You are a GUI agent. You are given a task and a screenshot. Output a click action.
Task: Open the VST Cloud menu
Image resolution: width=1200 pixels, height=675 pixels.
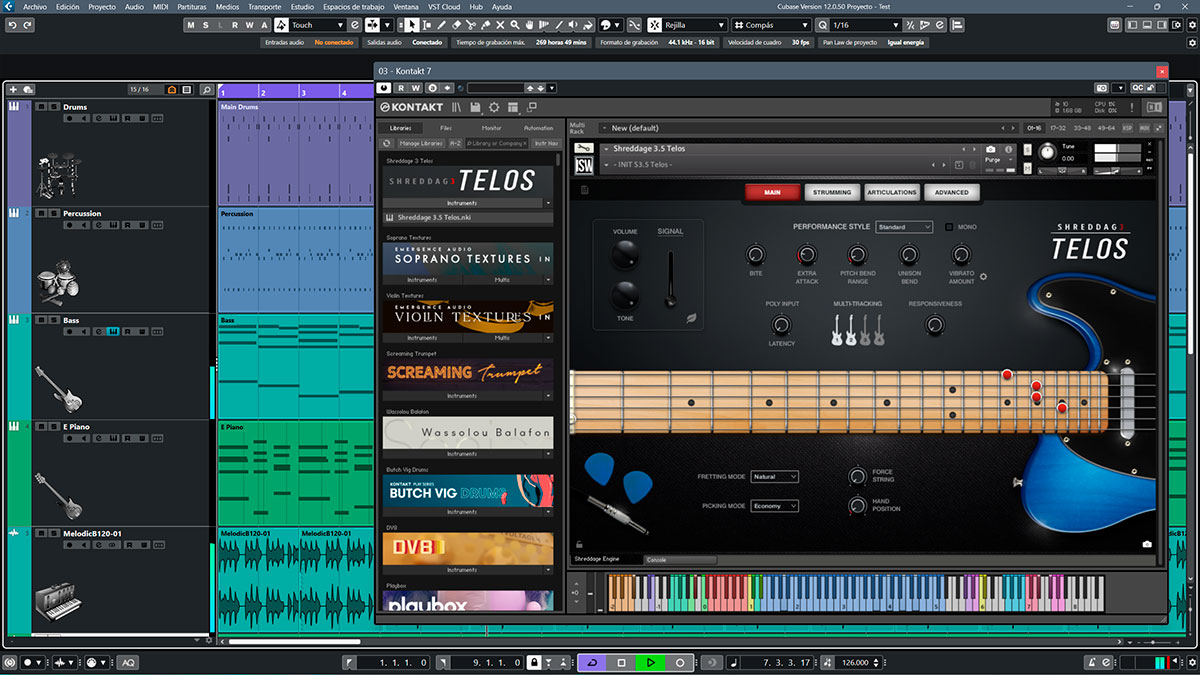click(442, 6)
